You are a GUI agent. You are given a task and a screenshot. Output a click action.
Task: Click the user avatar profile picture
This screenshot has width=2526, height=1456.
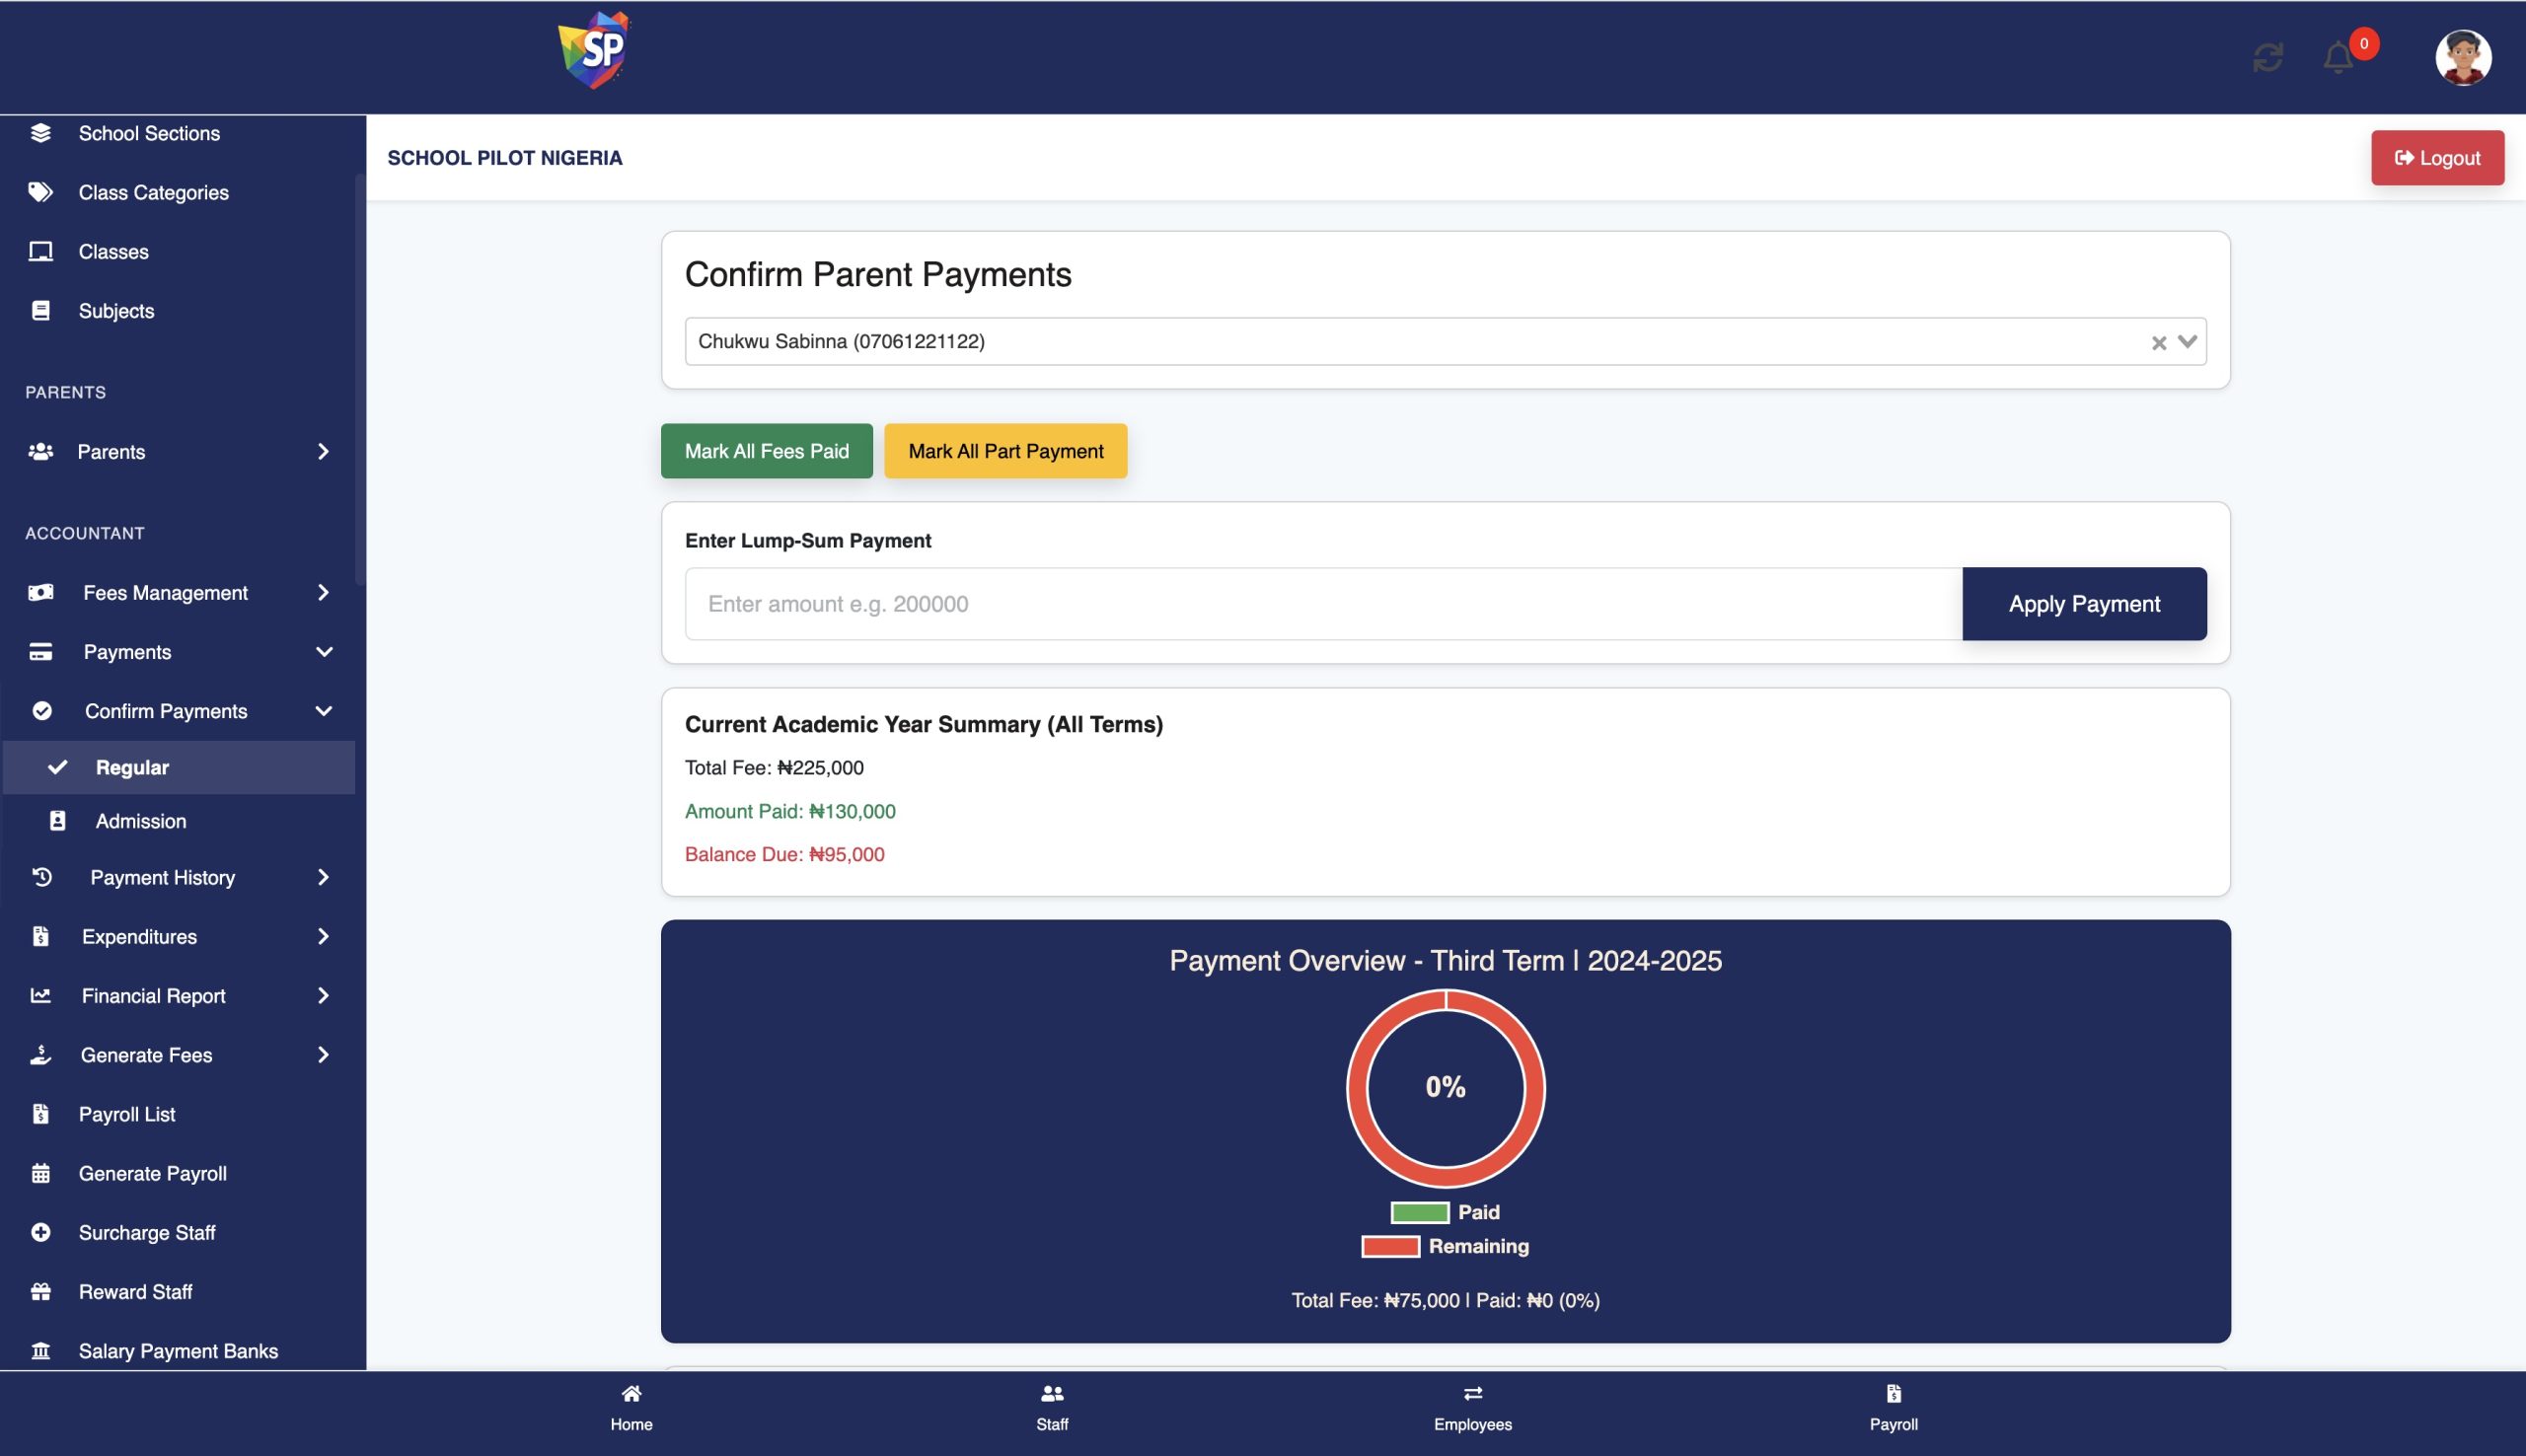coord(2462,57)
